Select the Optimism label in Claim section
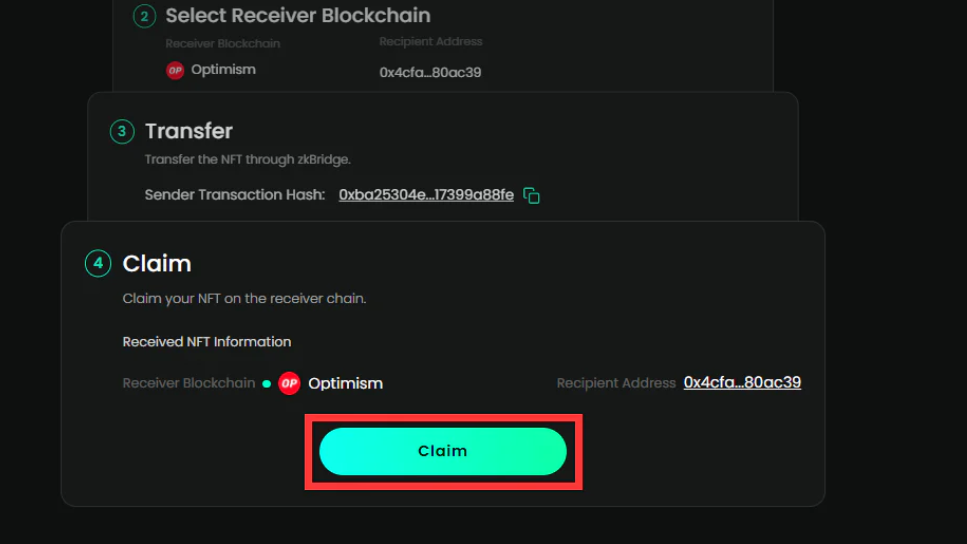 [x=345, y=384]
